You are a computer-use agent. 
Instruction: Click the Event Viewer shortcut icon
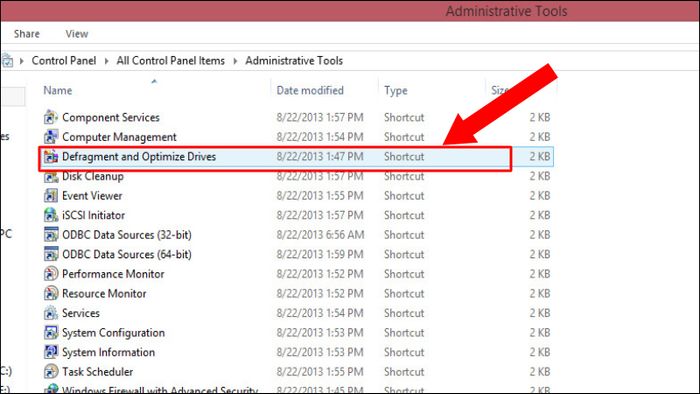[51, 196]
